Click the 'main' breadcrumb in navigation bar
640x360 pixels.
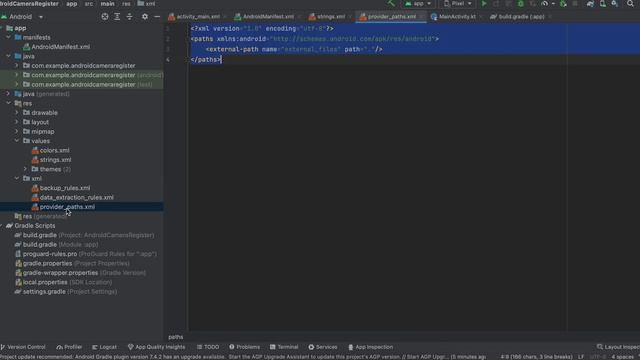pyautogui.click(x=107, y=4)
